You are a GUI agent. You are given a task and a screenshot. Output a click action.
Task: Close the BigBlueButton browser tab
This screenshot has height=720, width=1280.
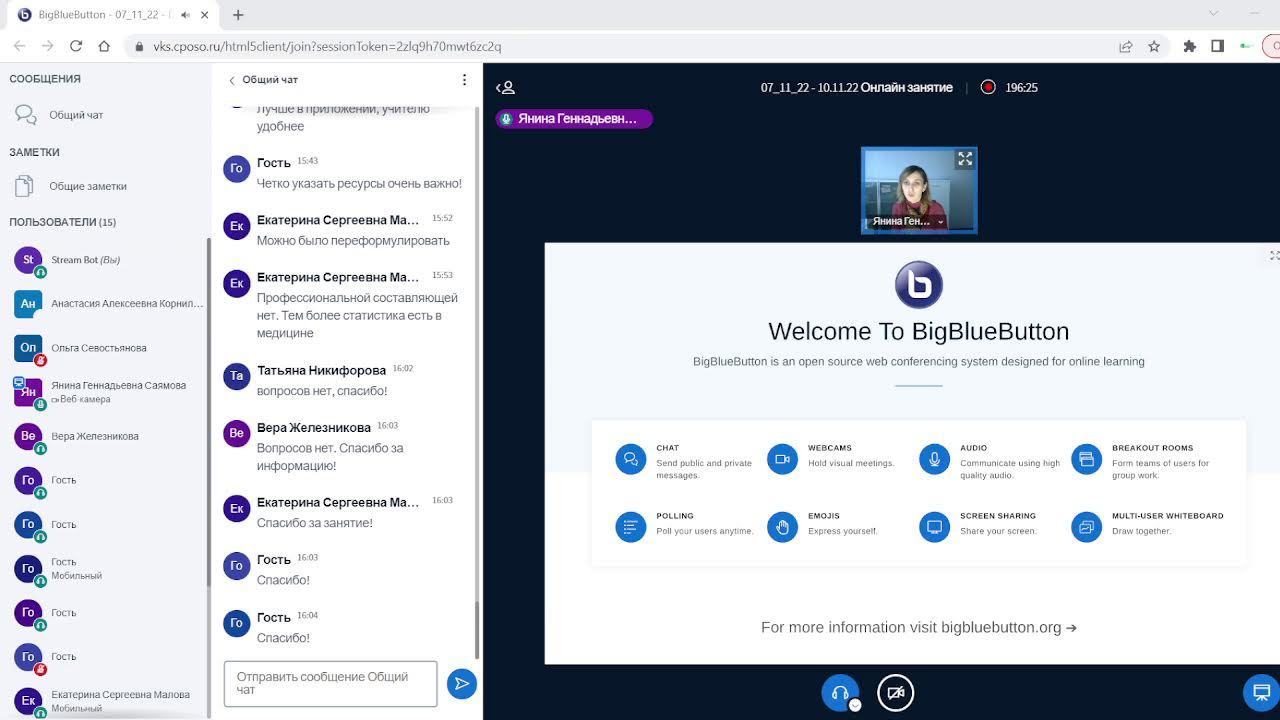coord(206,15)
